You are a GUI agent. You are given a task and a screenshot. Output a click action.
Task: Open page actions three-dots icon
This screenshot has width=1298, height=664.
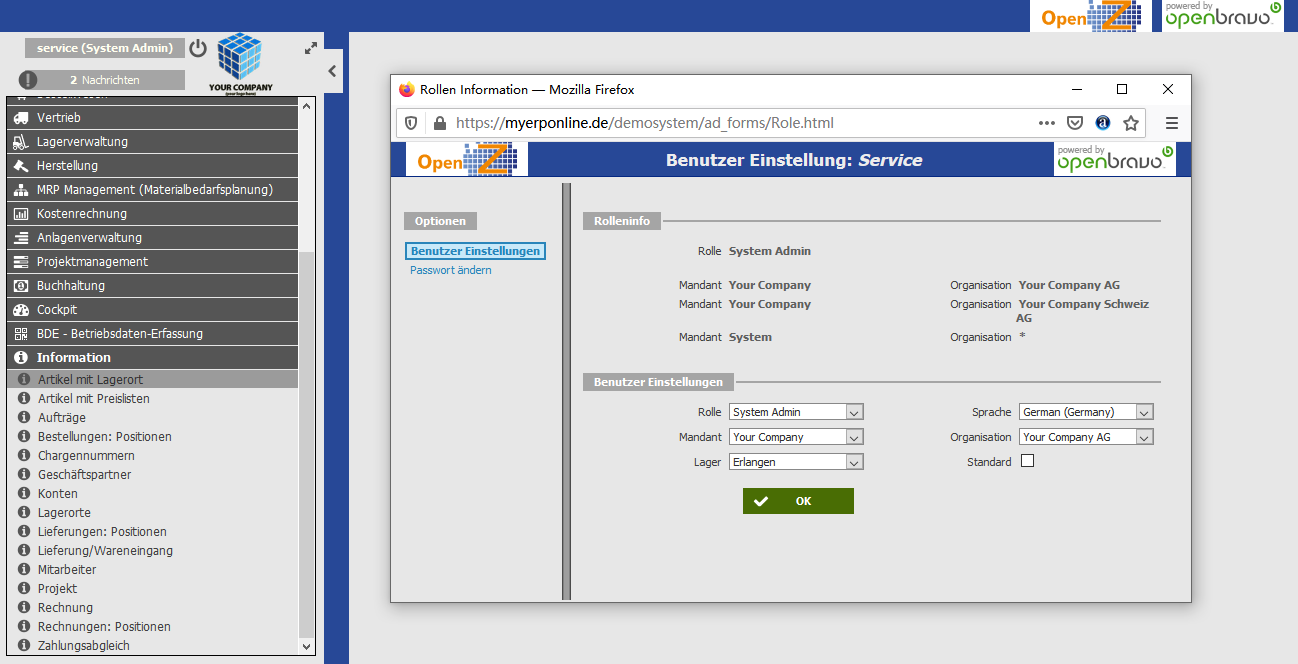pos(1047,123)
